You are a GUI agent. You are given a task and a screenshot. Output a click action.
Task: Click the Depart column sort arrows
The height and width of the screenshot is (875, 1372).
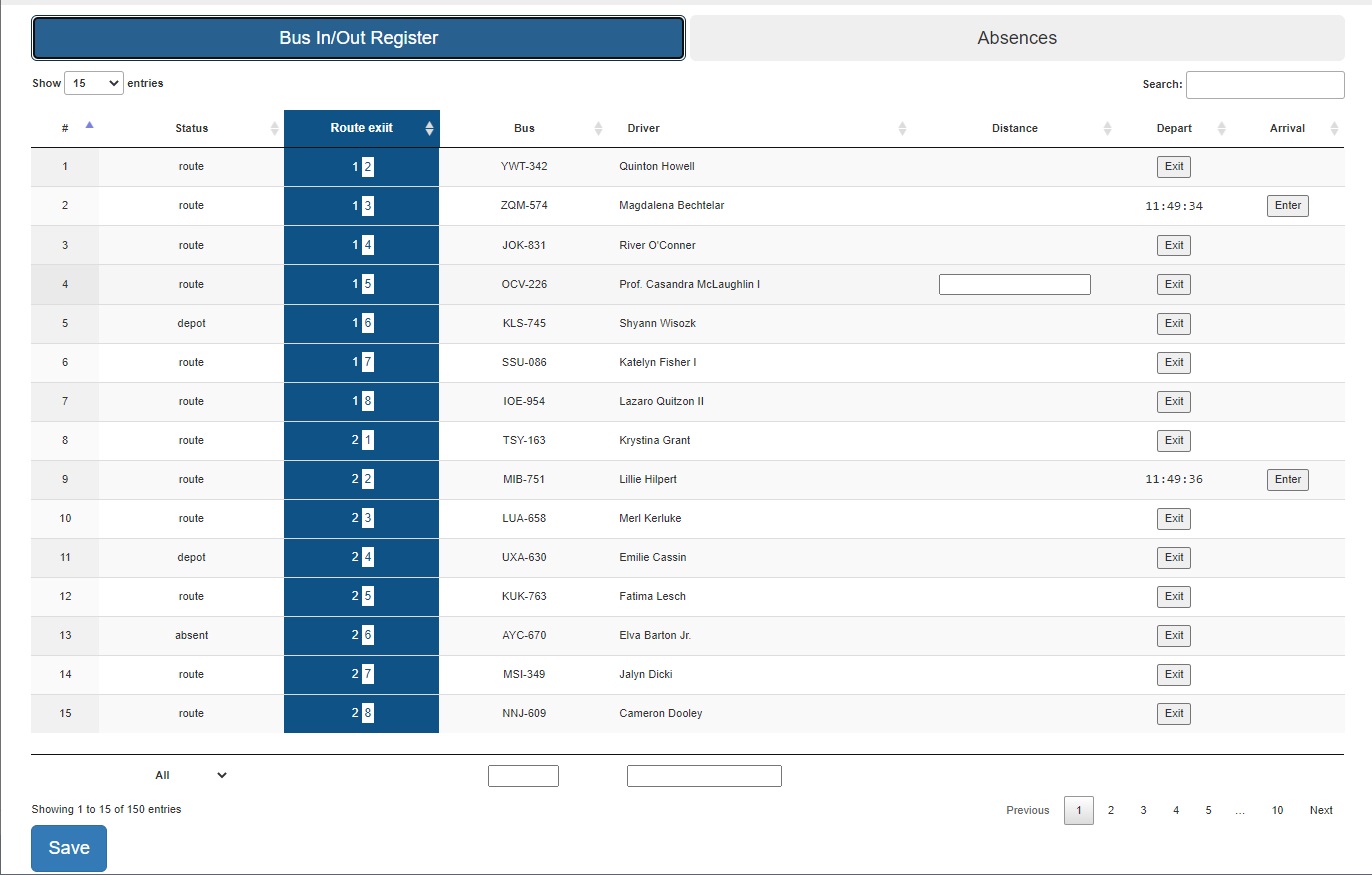[1221, 128]
